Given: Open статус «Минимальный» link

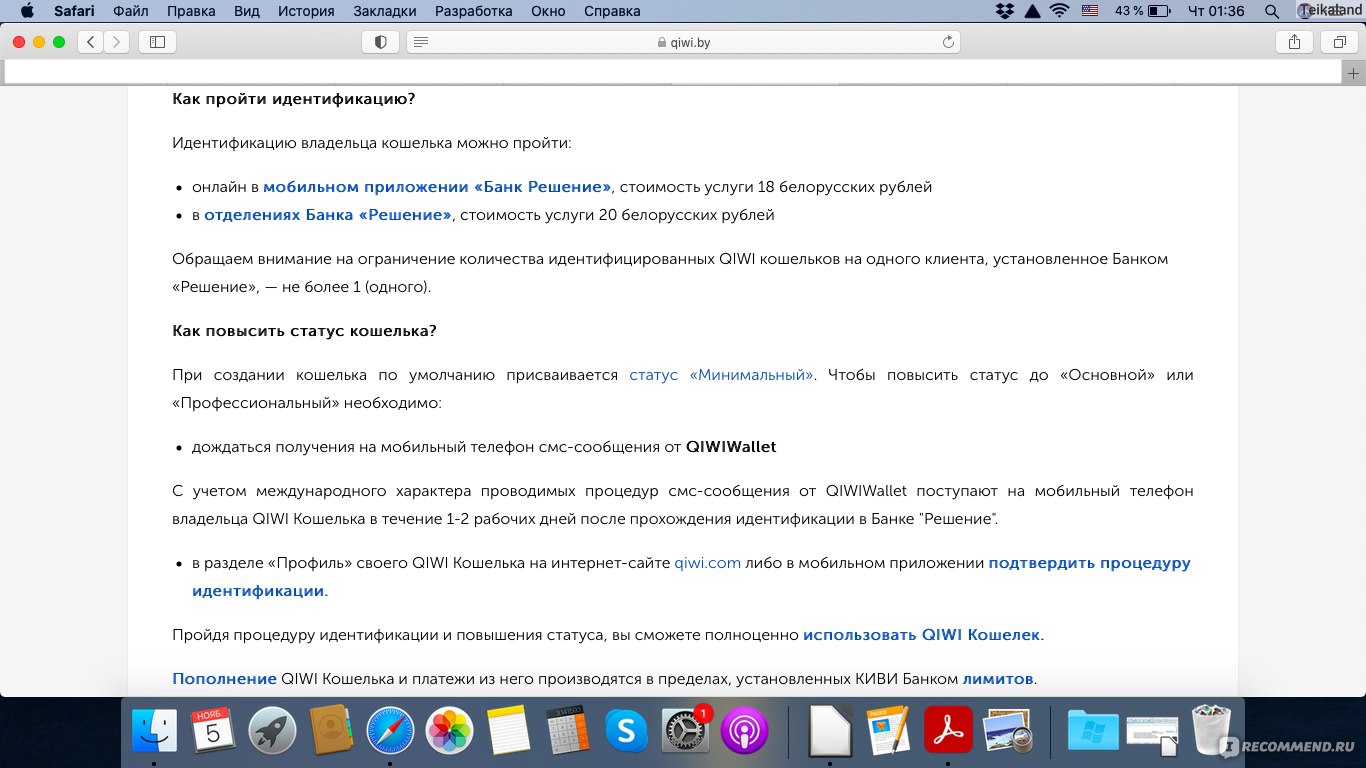Looking at the screenshot, I should click(x=721, y=375).
